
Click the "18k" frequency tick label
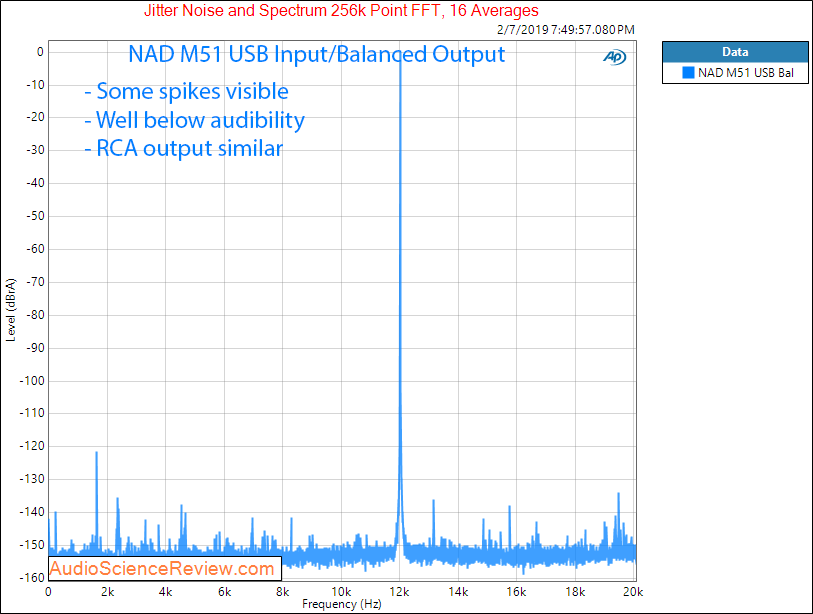[575, 592]
